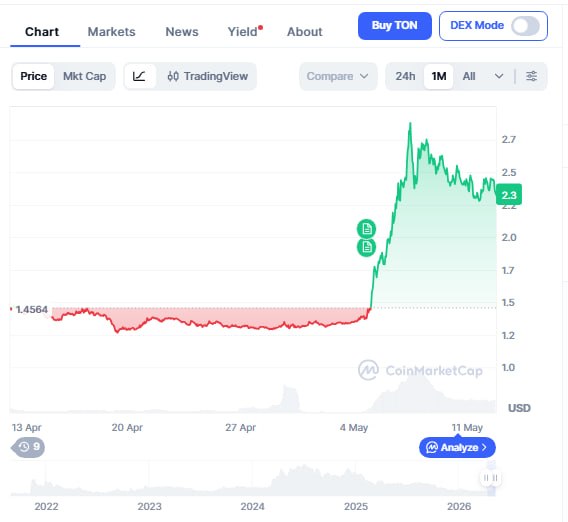Open the upper news document marker
Viewport: 568px width, 522px height.
click(367, 229)
